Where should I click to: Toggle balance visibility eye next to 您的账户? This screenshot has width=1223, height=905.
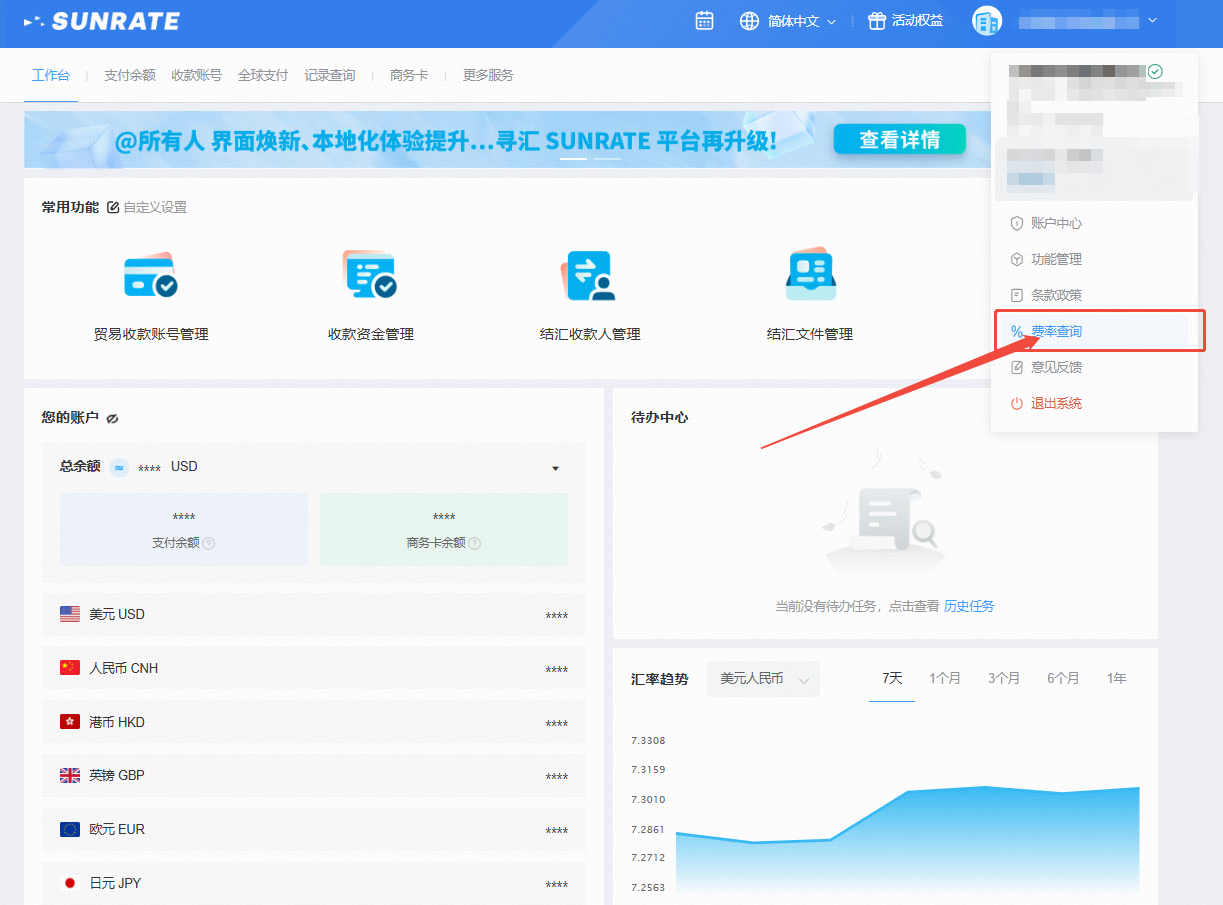click(x=113, y=418)
